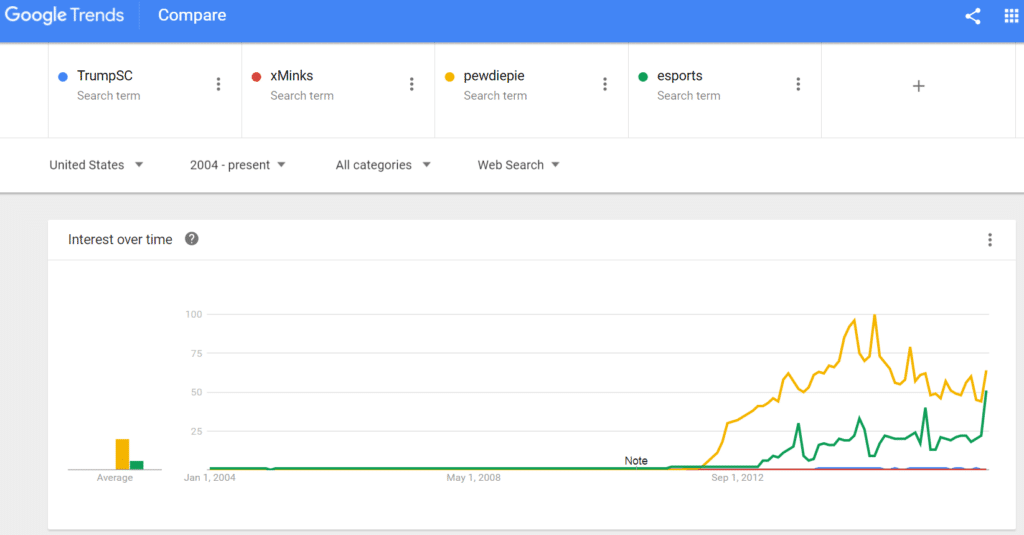This screenshot has height=535, width=1024.
Task: Click the green esports color dot
Action: pos(643,77)
